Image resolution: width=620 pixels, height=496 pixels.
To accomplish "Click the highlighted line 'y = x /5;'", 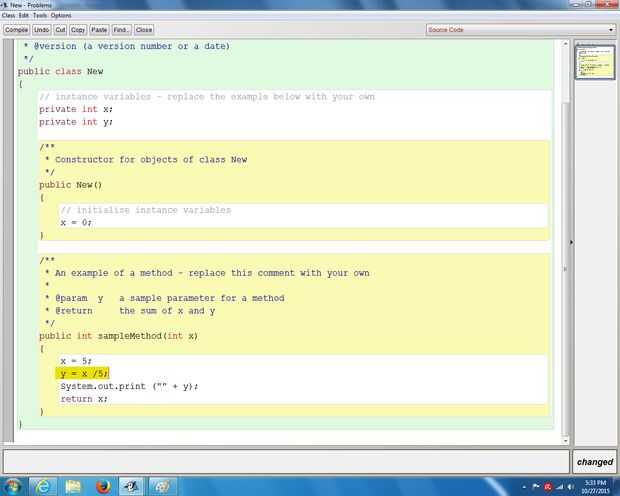I will [83, 373].
